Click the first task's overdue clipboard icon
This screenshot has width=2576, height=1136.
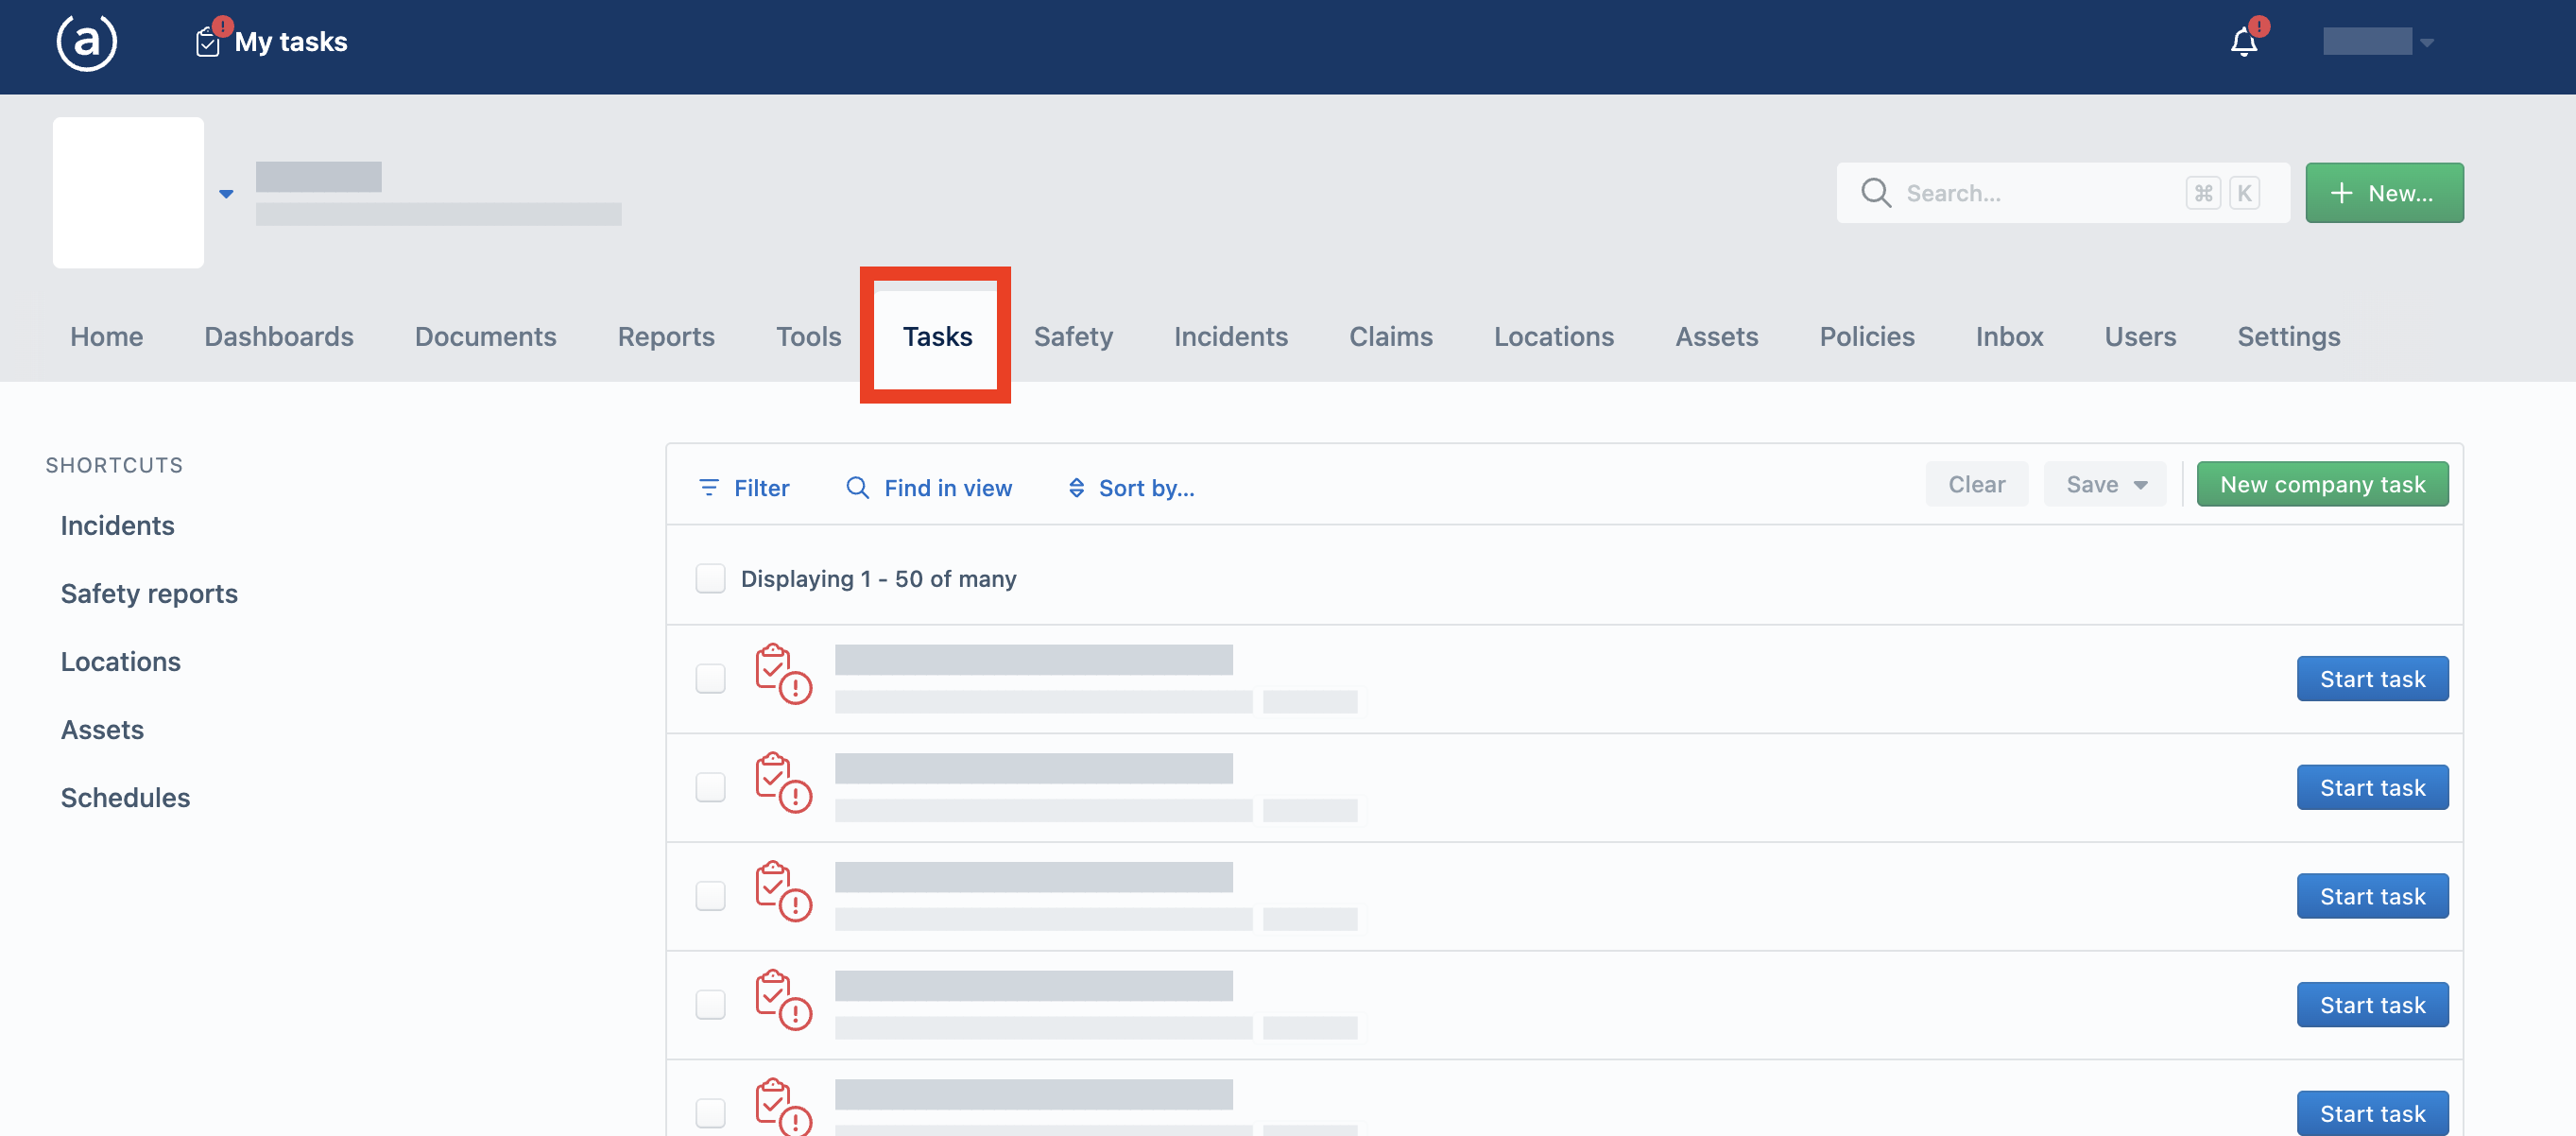click(x=783, y=674)
